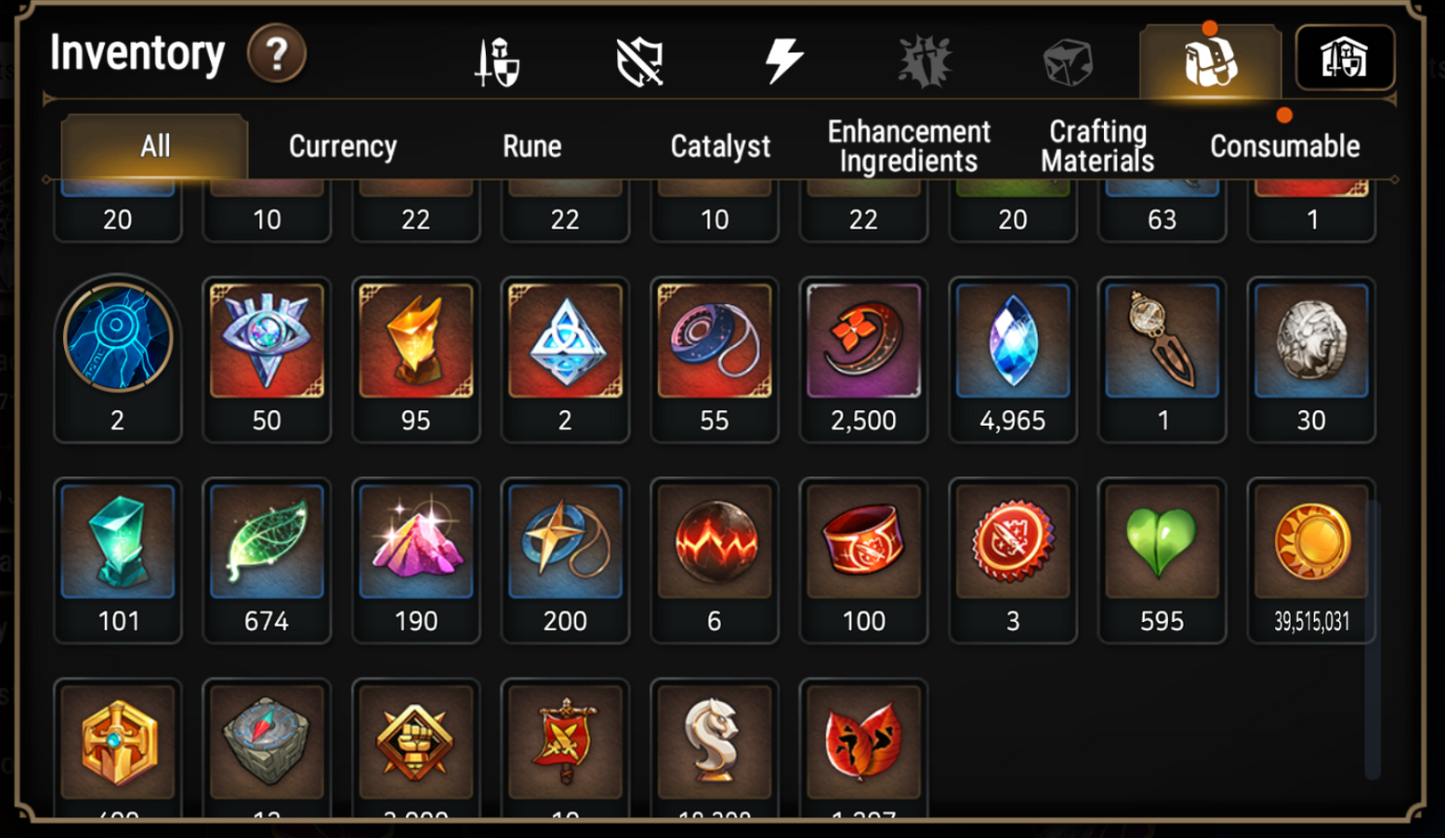Switch to the Rune tab
This screenshot has height=838, width=1445.
(531, 147)
